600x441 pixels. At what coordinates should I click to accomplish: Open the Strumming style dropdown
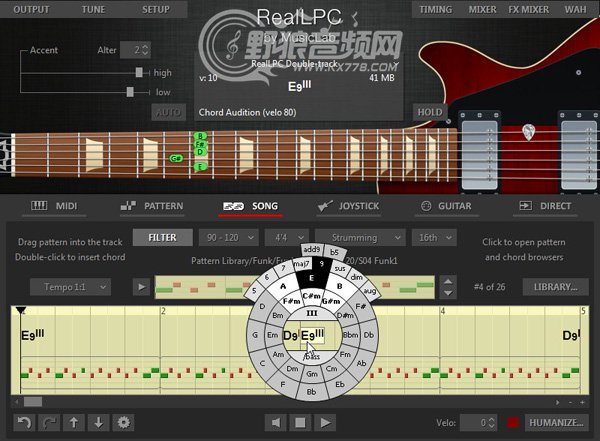click(x=360, y=238)
